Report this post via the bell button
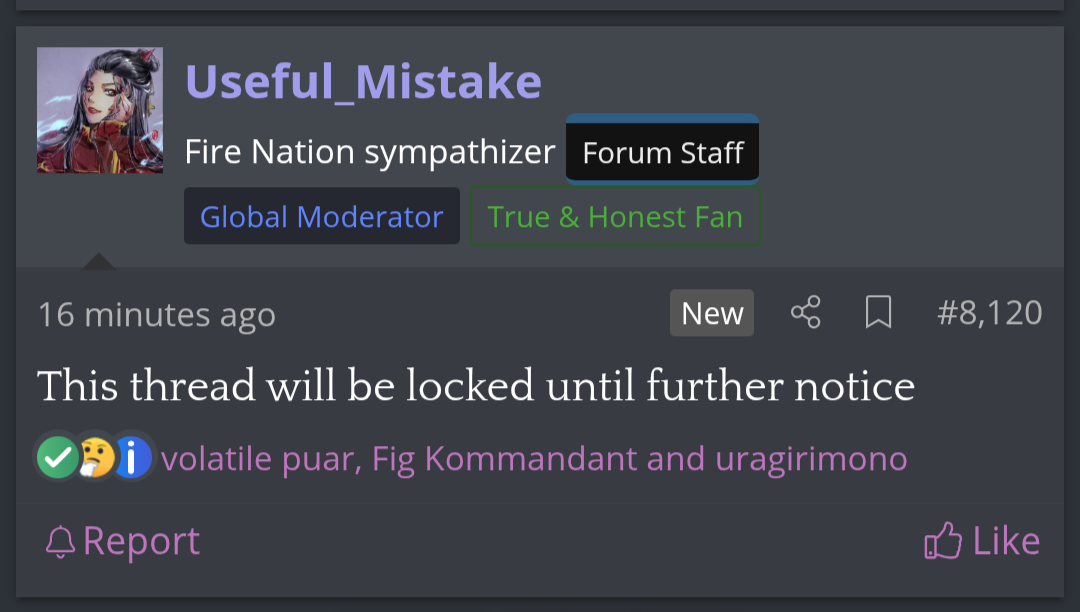This screenshot has width=1080, height=612. pyautogui.click(x=123, y=541)
